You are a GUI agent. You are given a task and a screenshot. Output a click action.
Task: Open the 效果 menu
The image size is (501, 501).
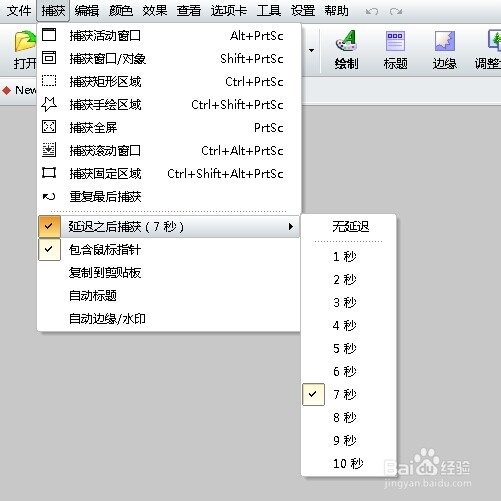click(x=155, y=11)
